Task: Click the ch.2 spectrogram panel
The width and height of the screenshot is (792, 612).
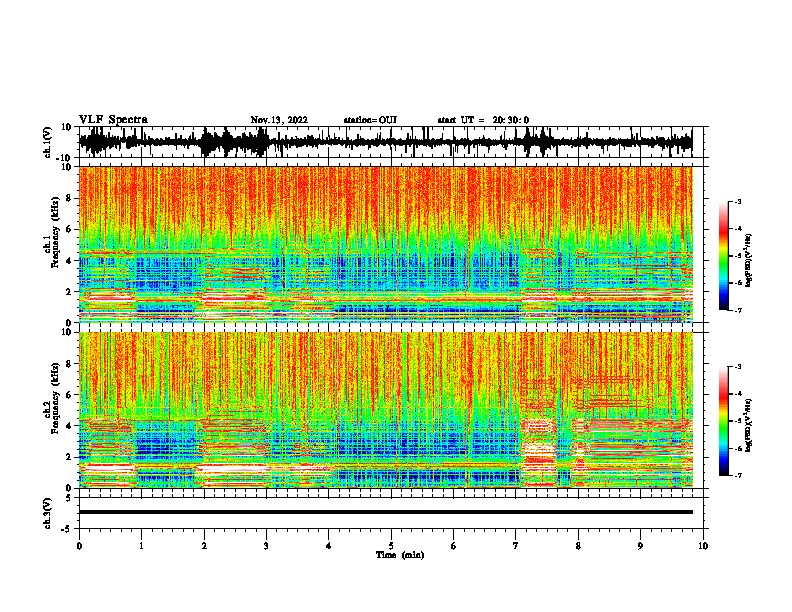Action: tap(386, 410)
